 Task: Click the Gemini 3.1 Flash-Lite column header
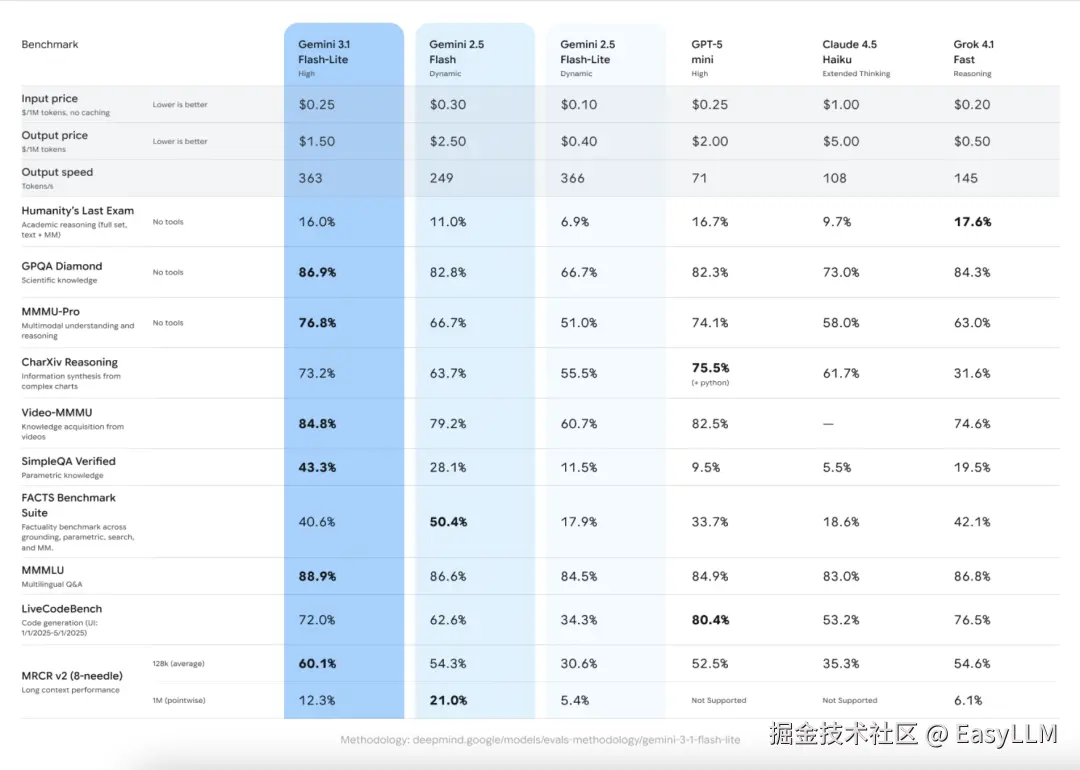(324, 58)
